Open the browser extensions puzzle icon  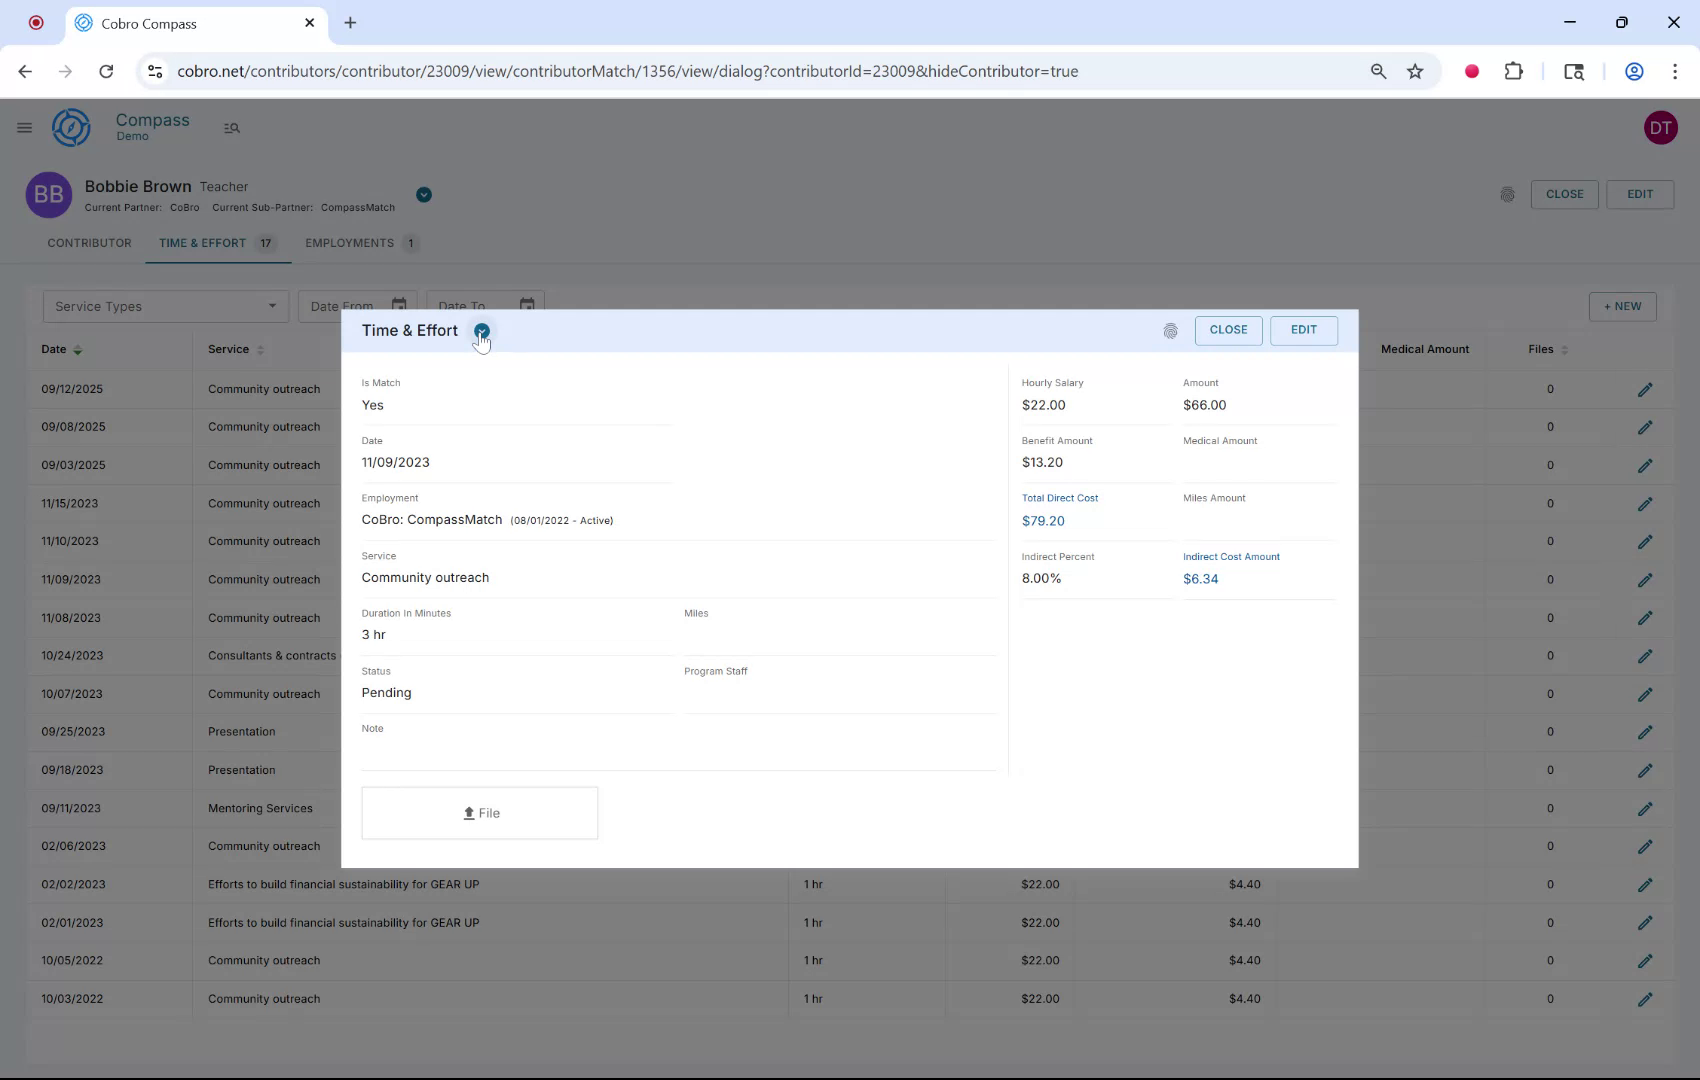[x=1513, y=71]
